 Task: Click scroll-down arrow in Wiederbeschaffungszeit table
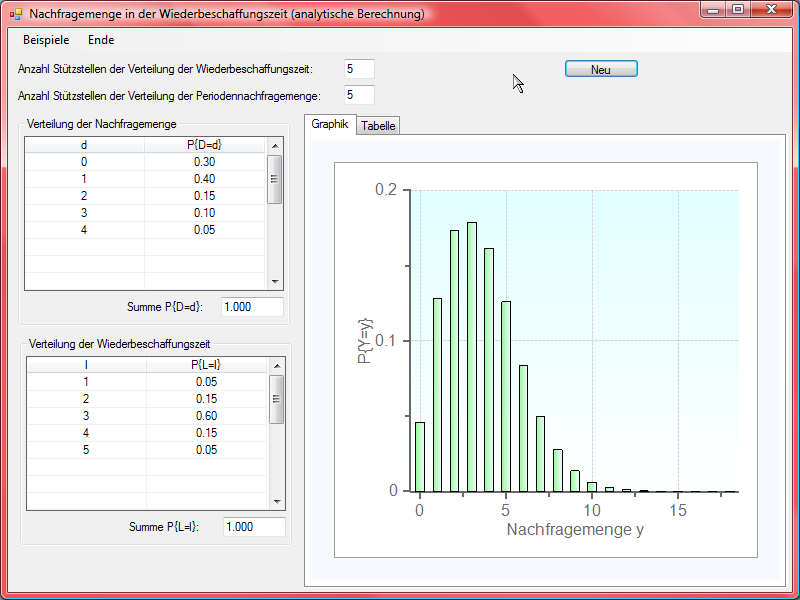(277, 502)
